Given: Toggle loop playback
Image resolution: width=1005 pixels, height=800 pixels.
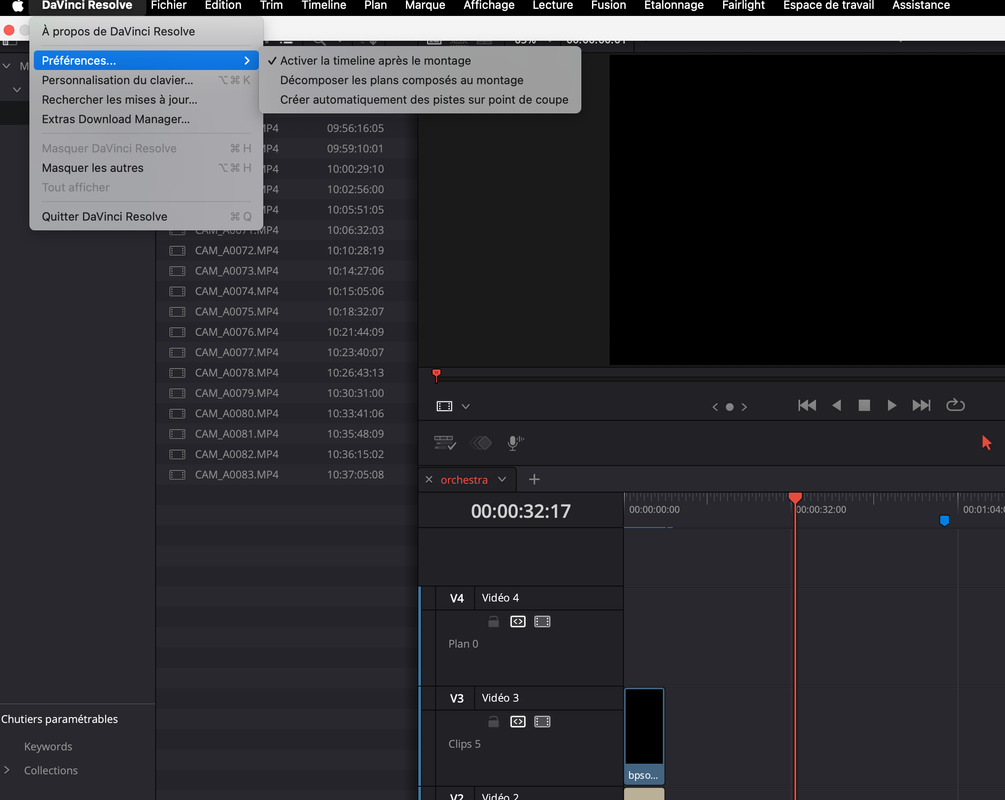Looking at the screenshot, I should click(955, 405).
